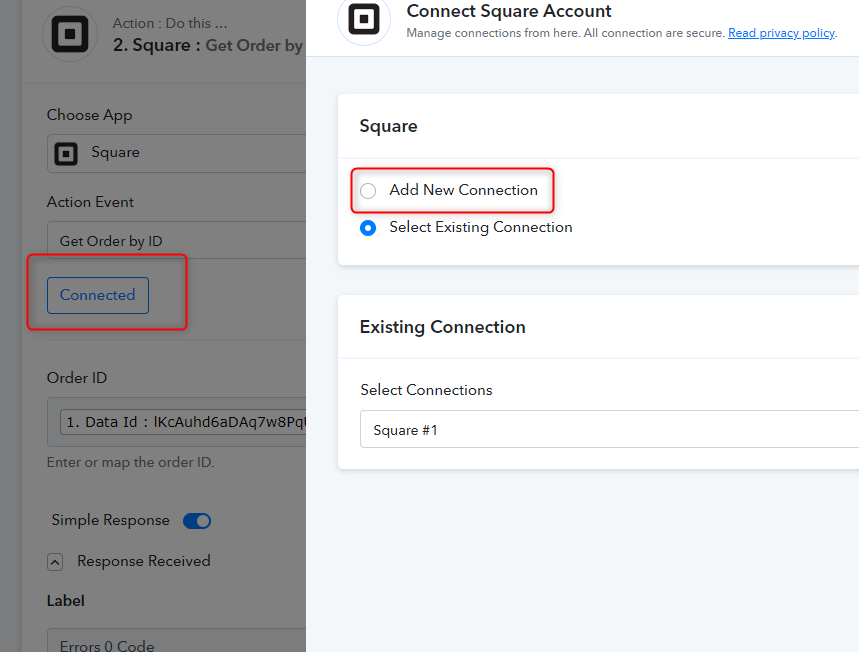The height and width of the screenshot is (652, 859).
Task: Click the chevron icon beside Response Received
Action: 56,562
